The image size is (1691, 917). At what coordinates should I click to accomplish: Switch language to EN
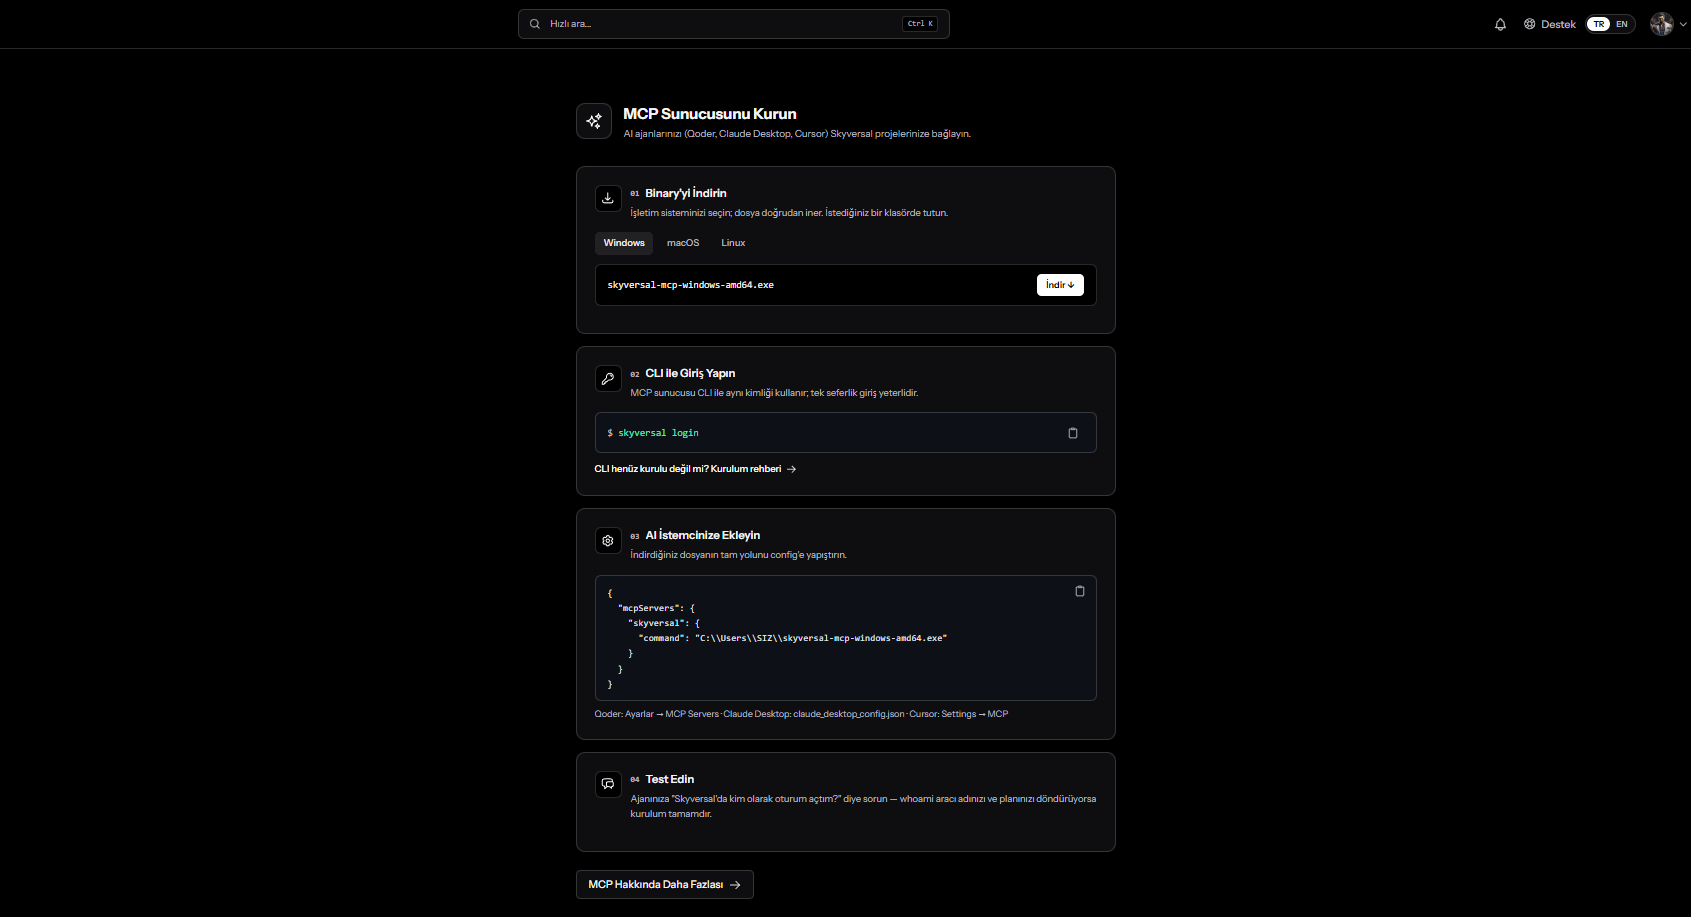(1622, 24)
